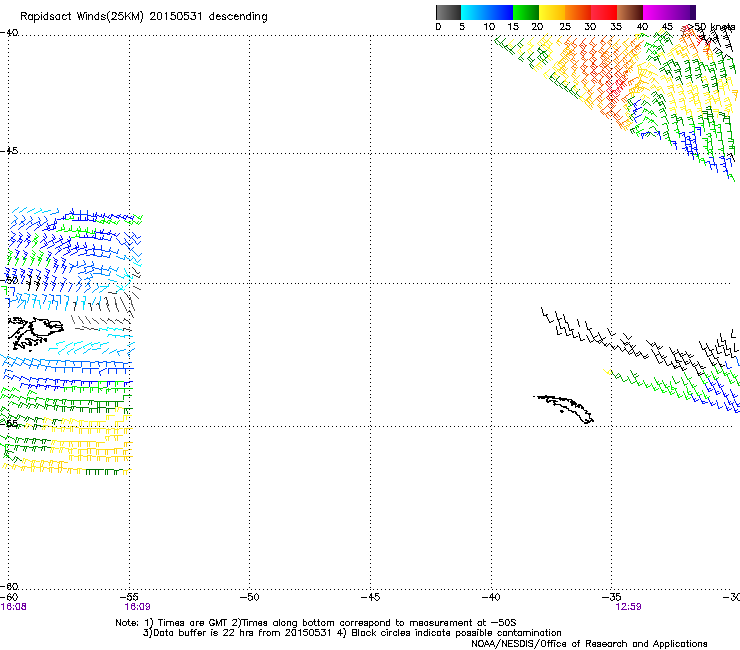This screenshot has width=740, height=650.
Task: Click the legend tick label '40'
Action: click(x=642, y=27)
